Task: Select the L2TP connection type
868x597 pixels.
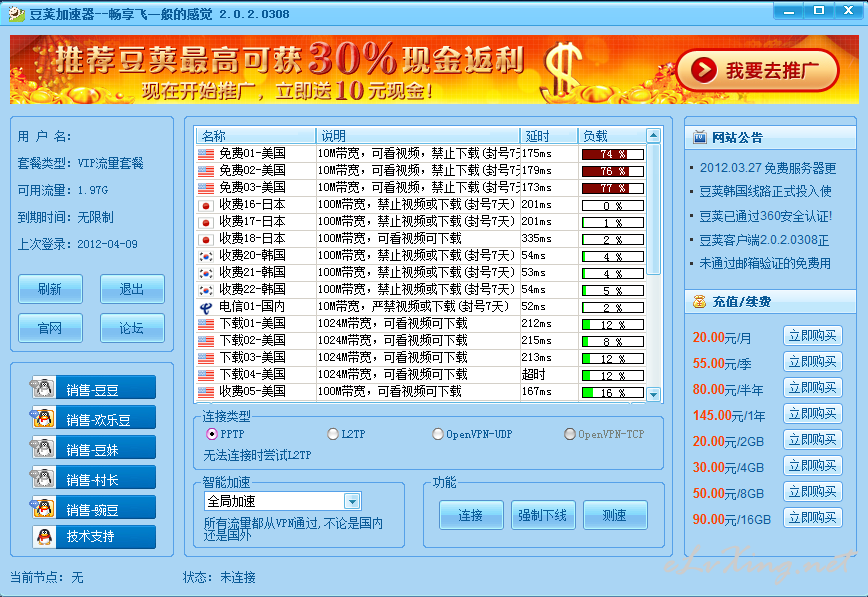Action: (333, 434)
